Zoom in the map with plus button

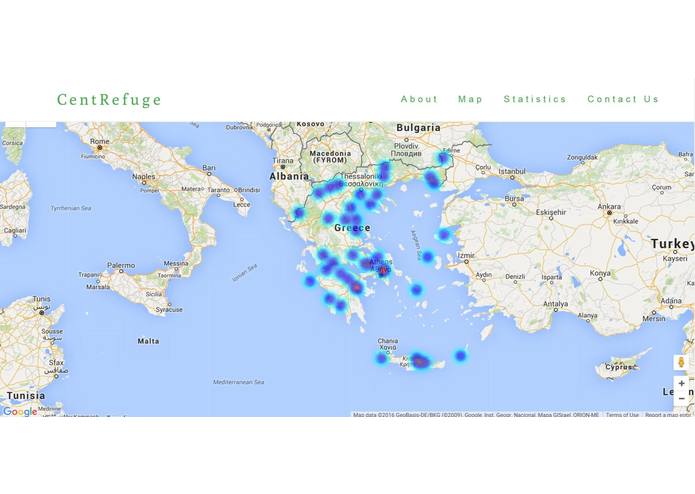pos(682,384)
